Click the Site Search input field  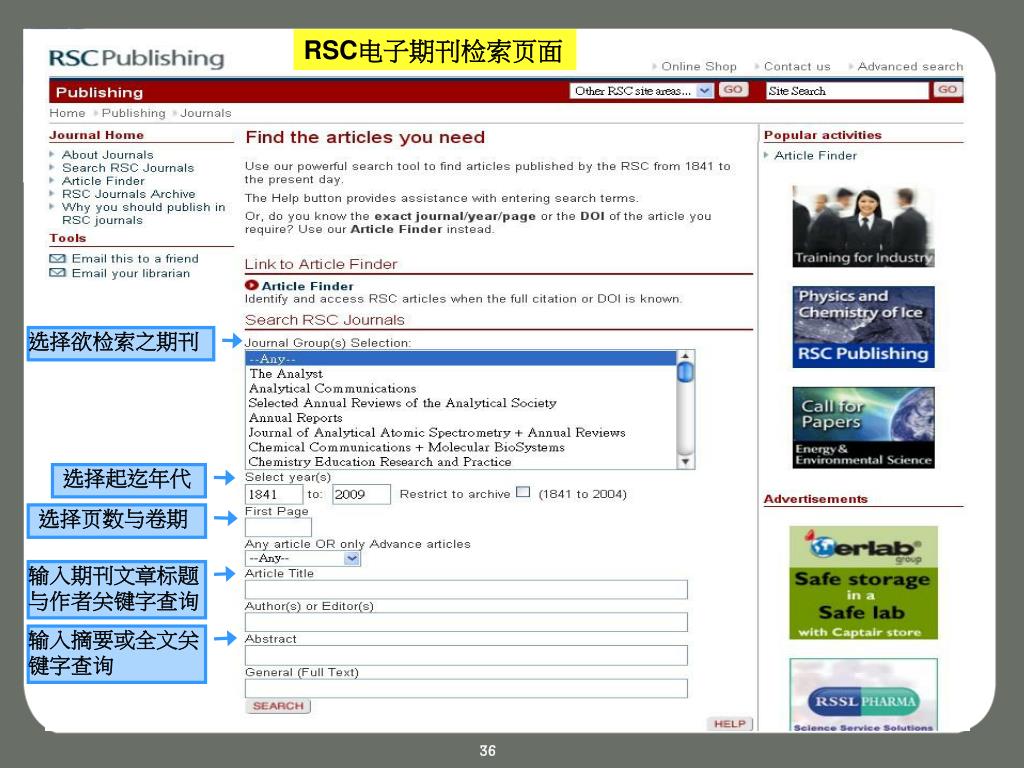pos(847,91)
